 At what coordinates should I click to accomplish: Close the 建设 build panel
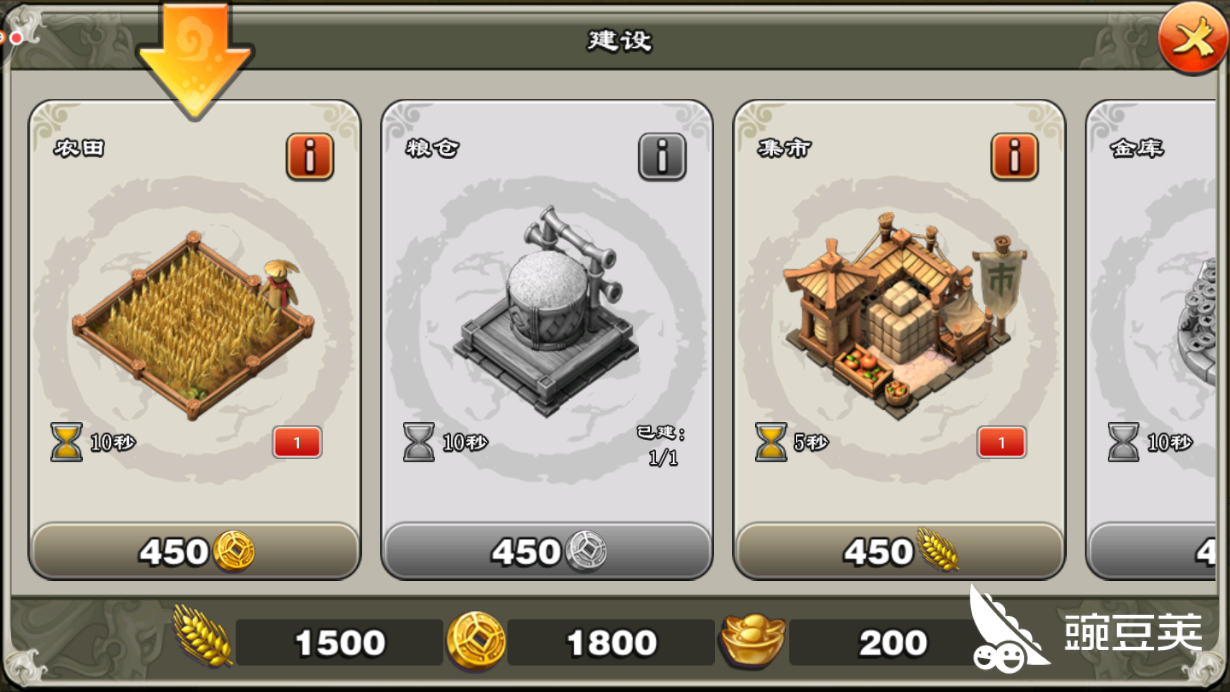point(1191,40)
